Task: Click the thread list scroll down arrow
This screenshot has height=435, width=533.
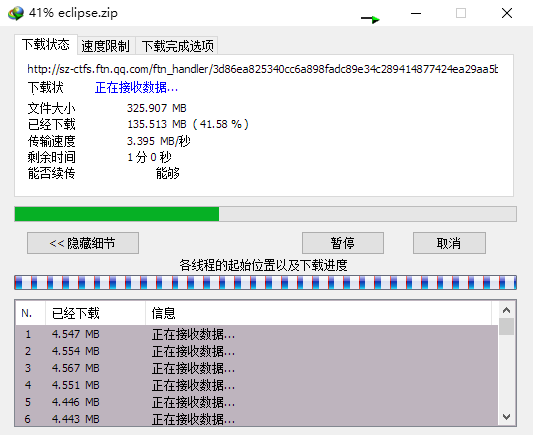Action: tap(506, 417)
